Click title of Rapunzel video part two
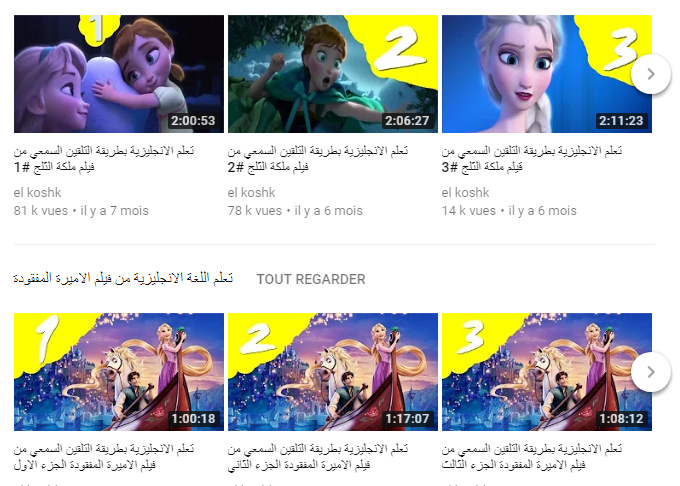 coord(317,457)
